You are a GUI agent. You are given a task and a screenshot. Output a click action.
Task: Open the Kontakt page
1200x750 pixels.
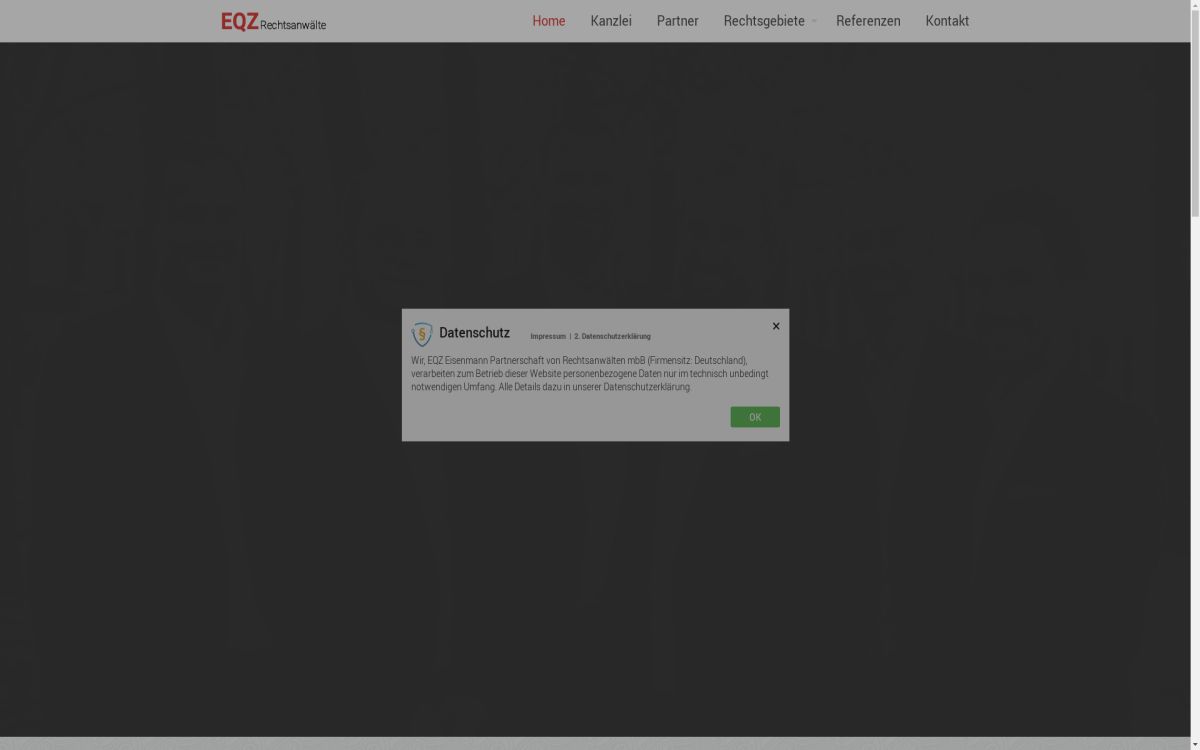point(947,21)
